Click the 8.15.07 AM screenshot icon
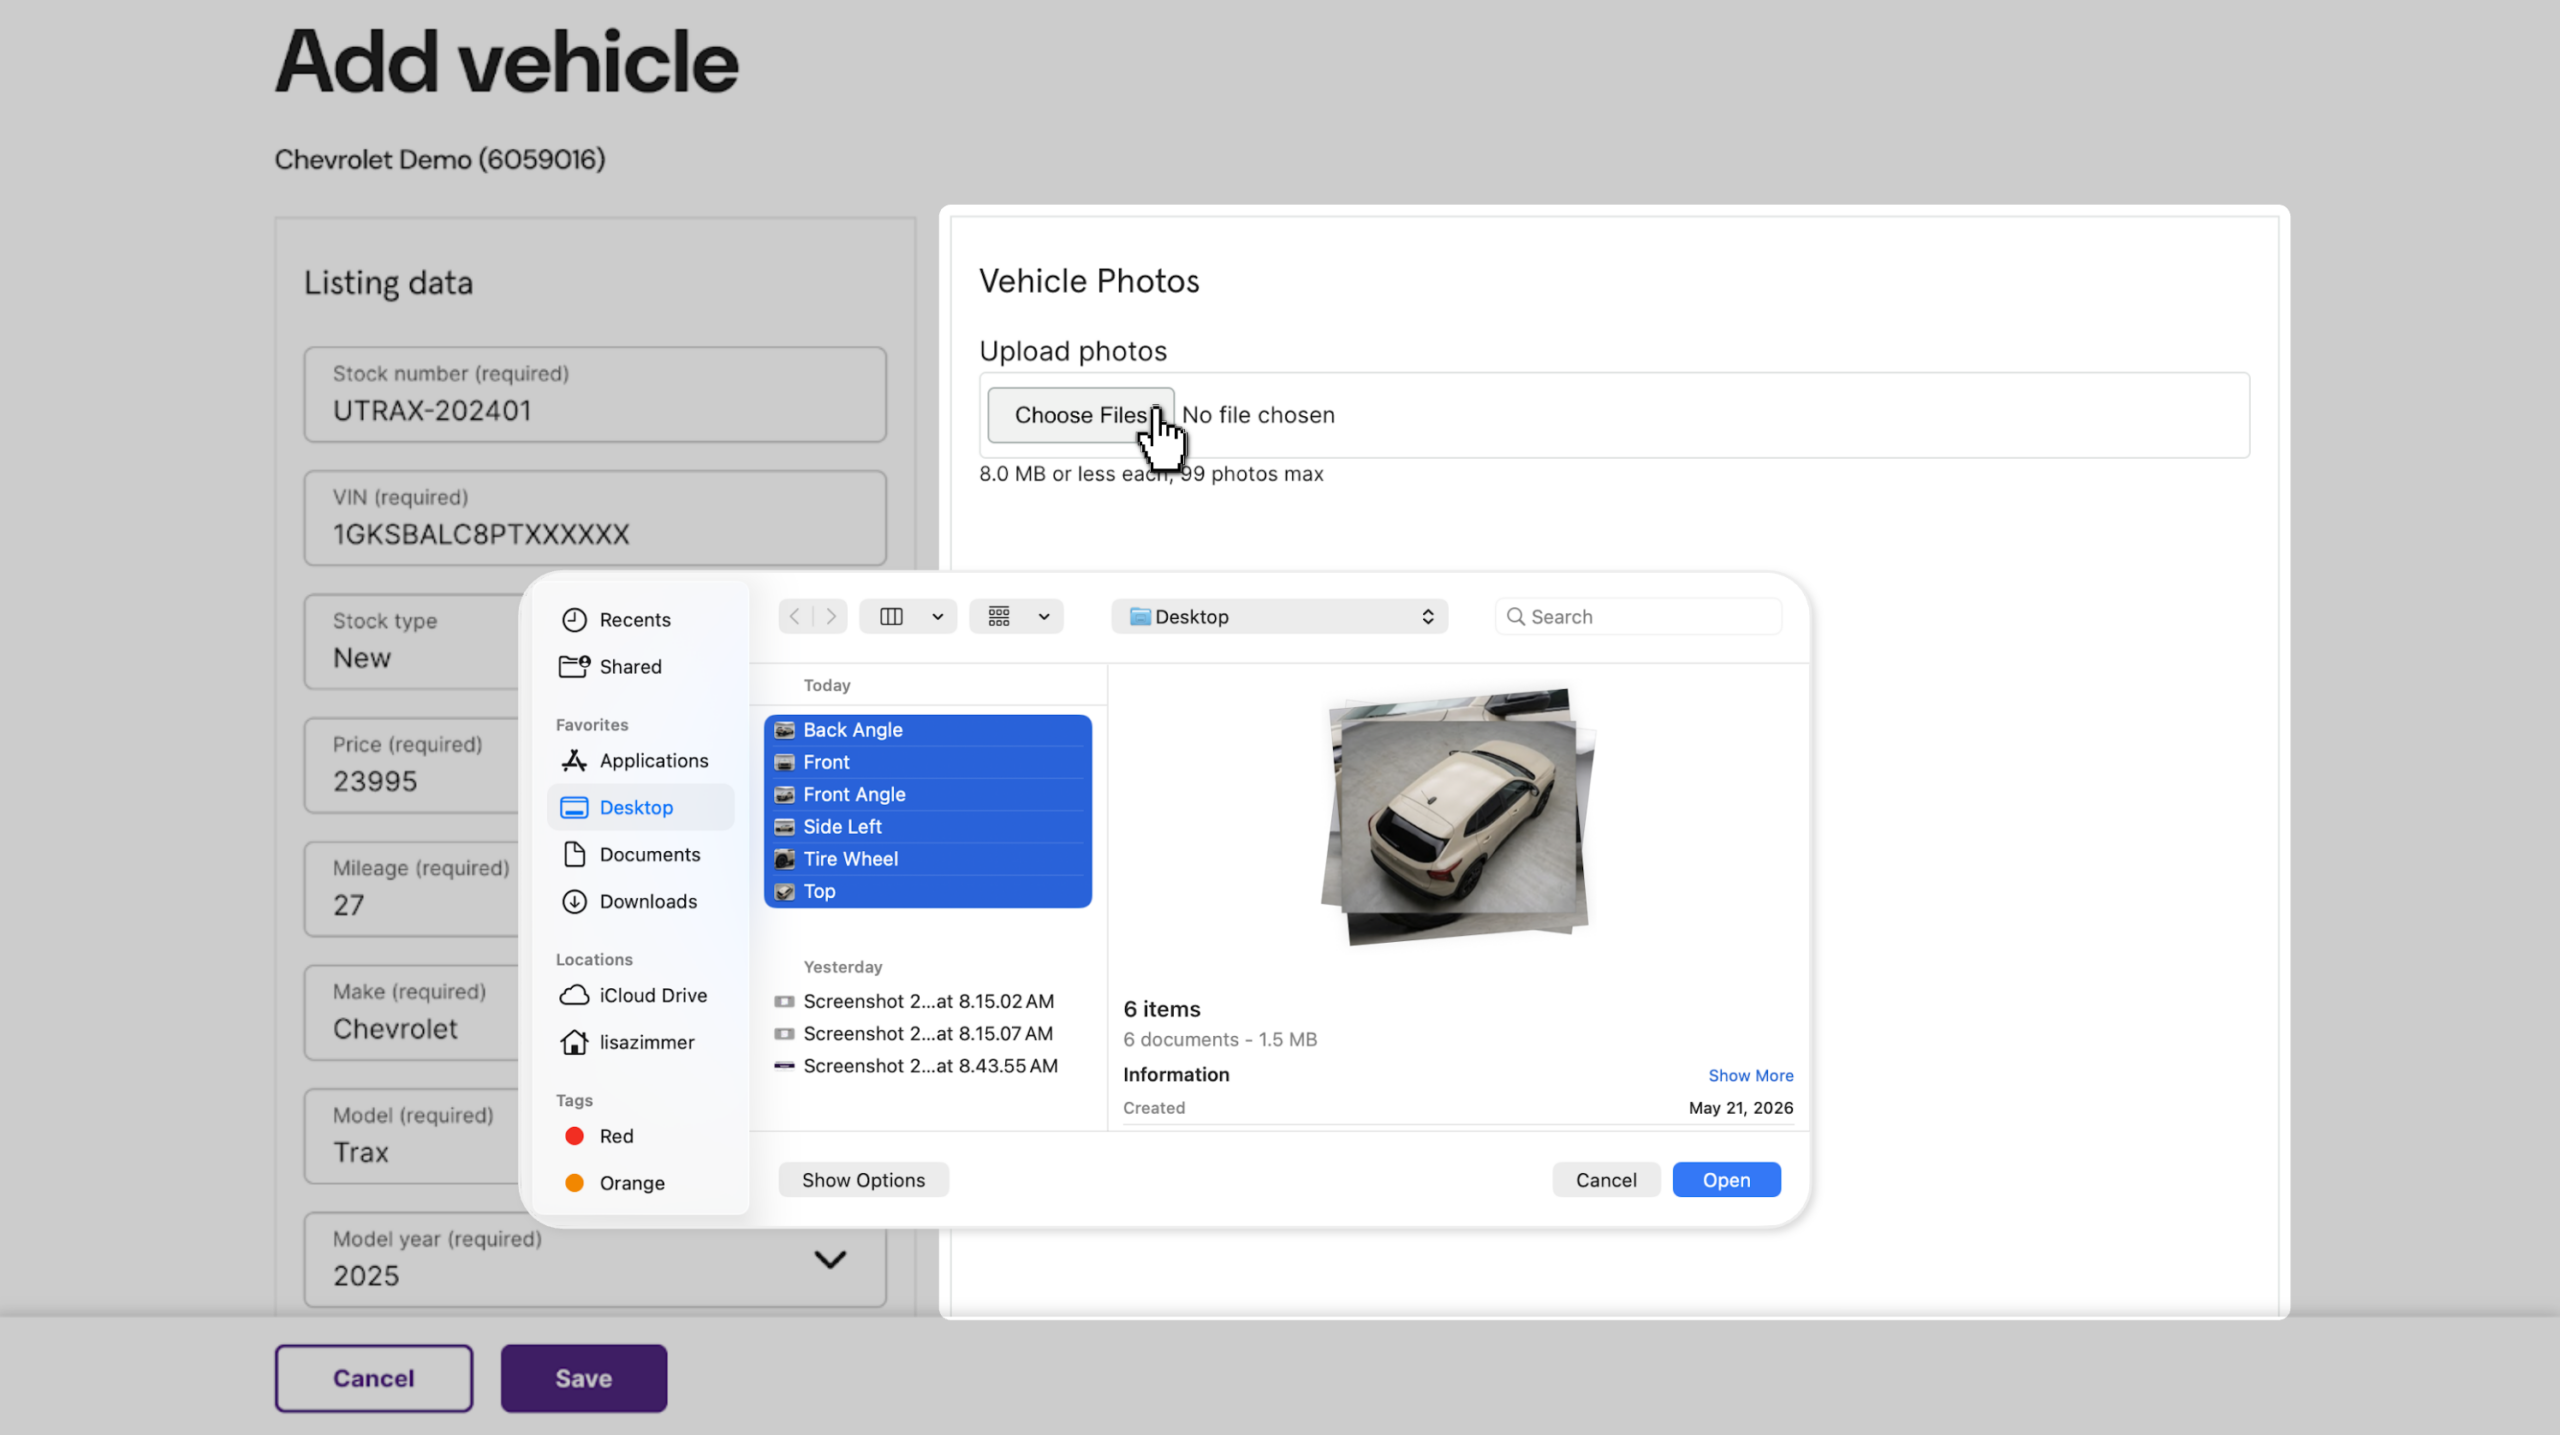Screen dimensions: 2560x1435 (x=785, y=1033)
